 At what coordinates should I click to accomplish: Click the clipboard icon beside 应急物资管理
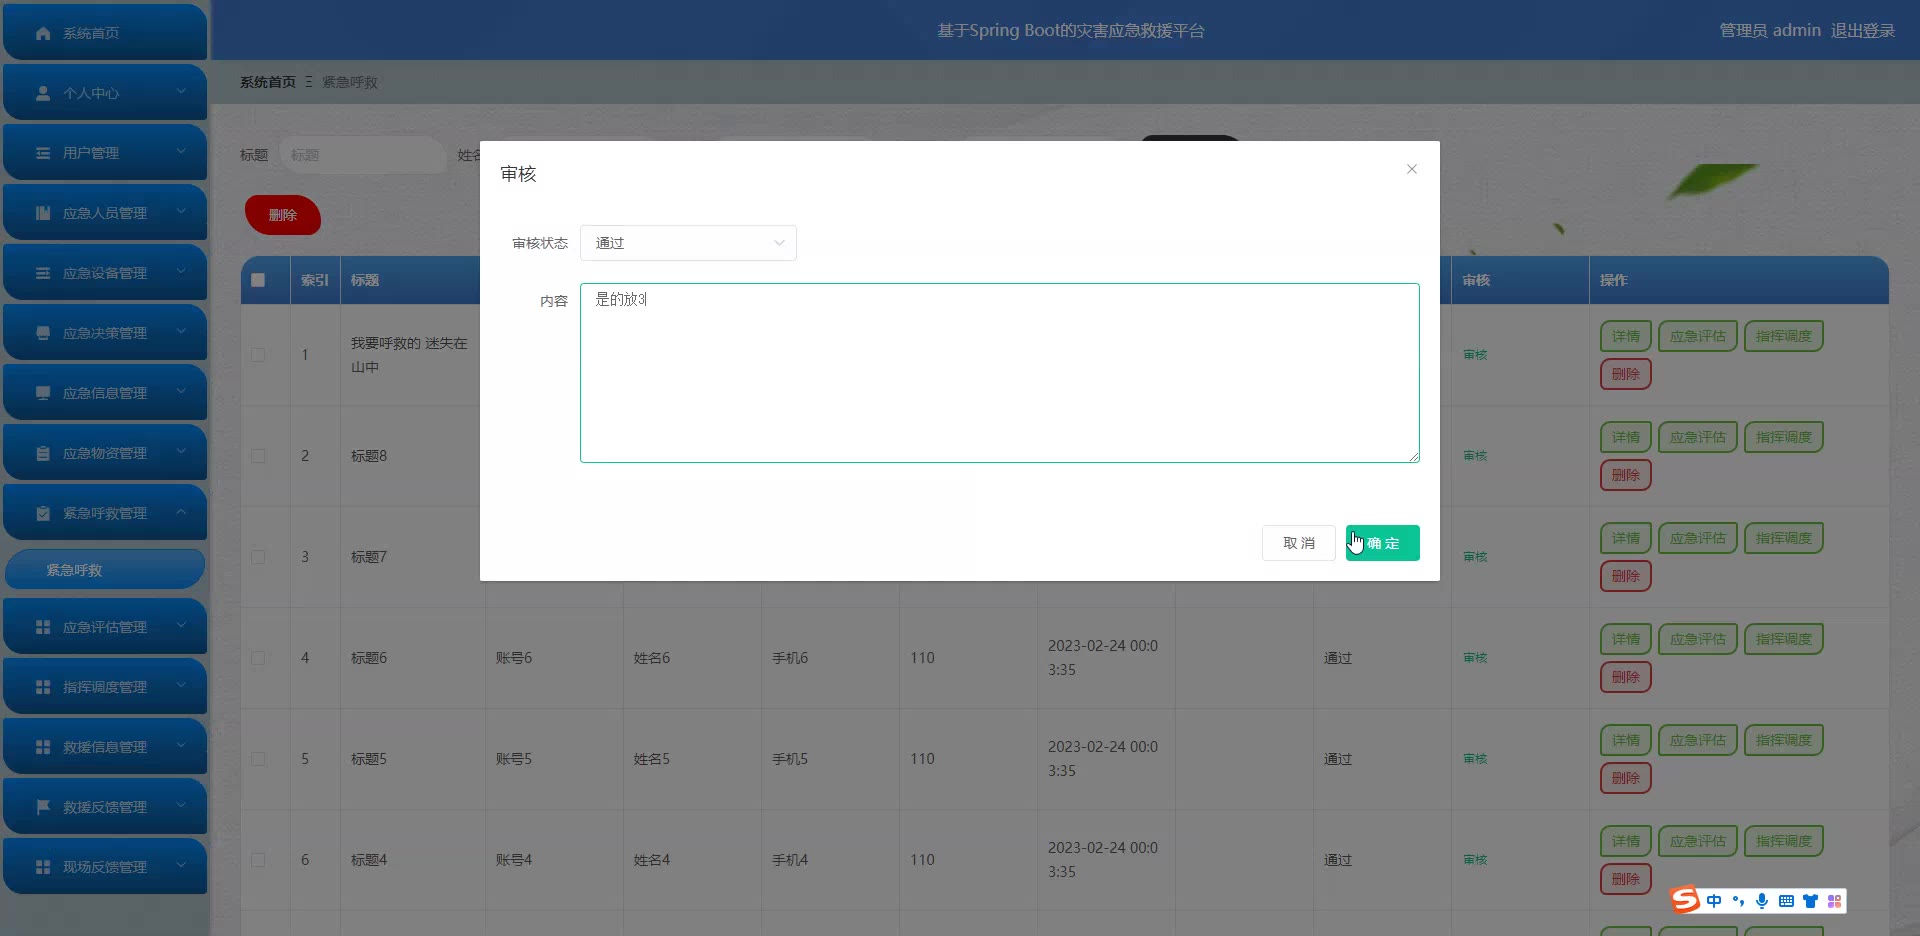(43, 453)
